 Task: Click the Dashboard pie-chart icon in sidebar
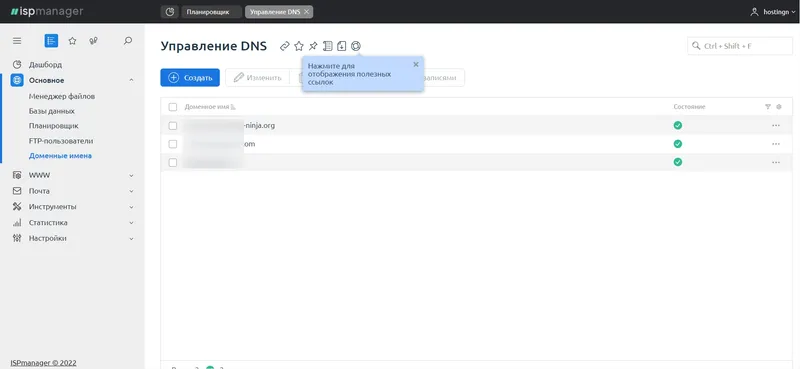pos(17,65)
